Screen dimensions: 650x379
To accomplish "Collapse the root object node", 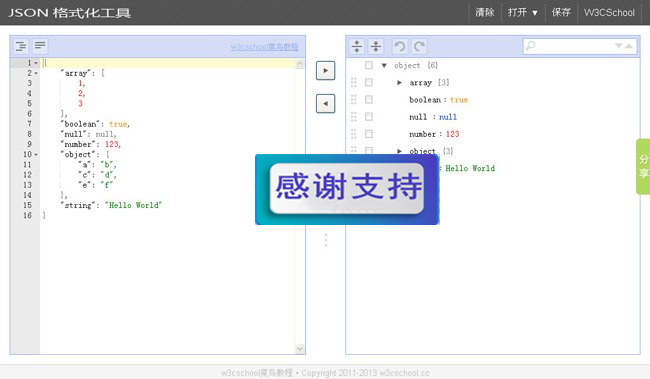I will (x=384, y=66).
